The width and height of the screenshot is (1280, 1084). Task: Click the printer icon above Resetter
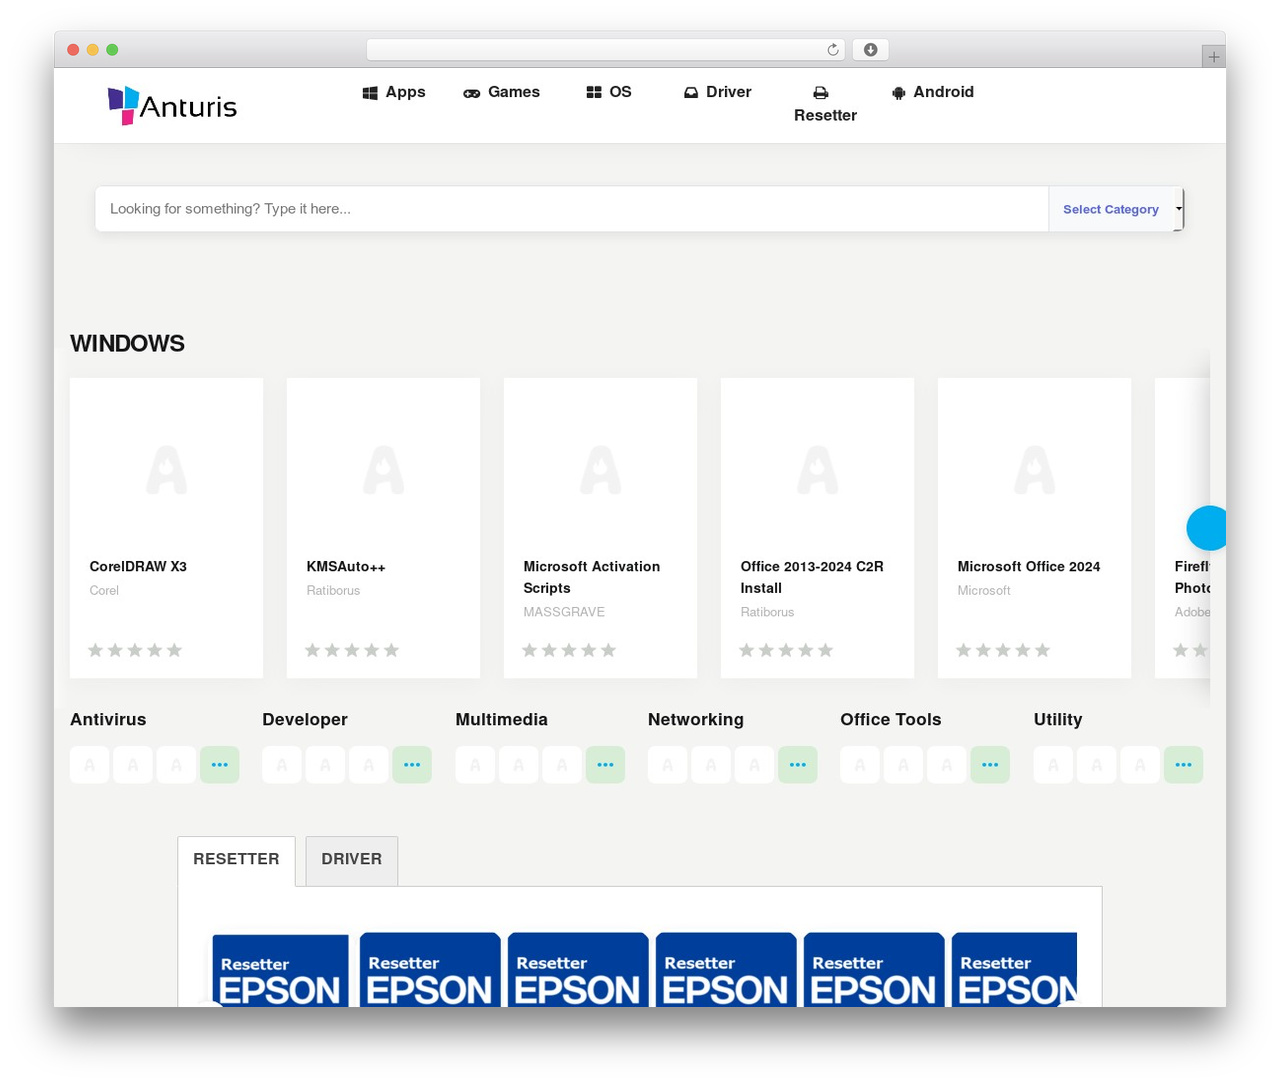820,93
